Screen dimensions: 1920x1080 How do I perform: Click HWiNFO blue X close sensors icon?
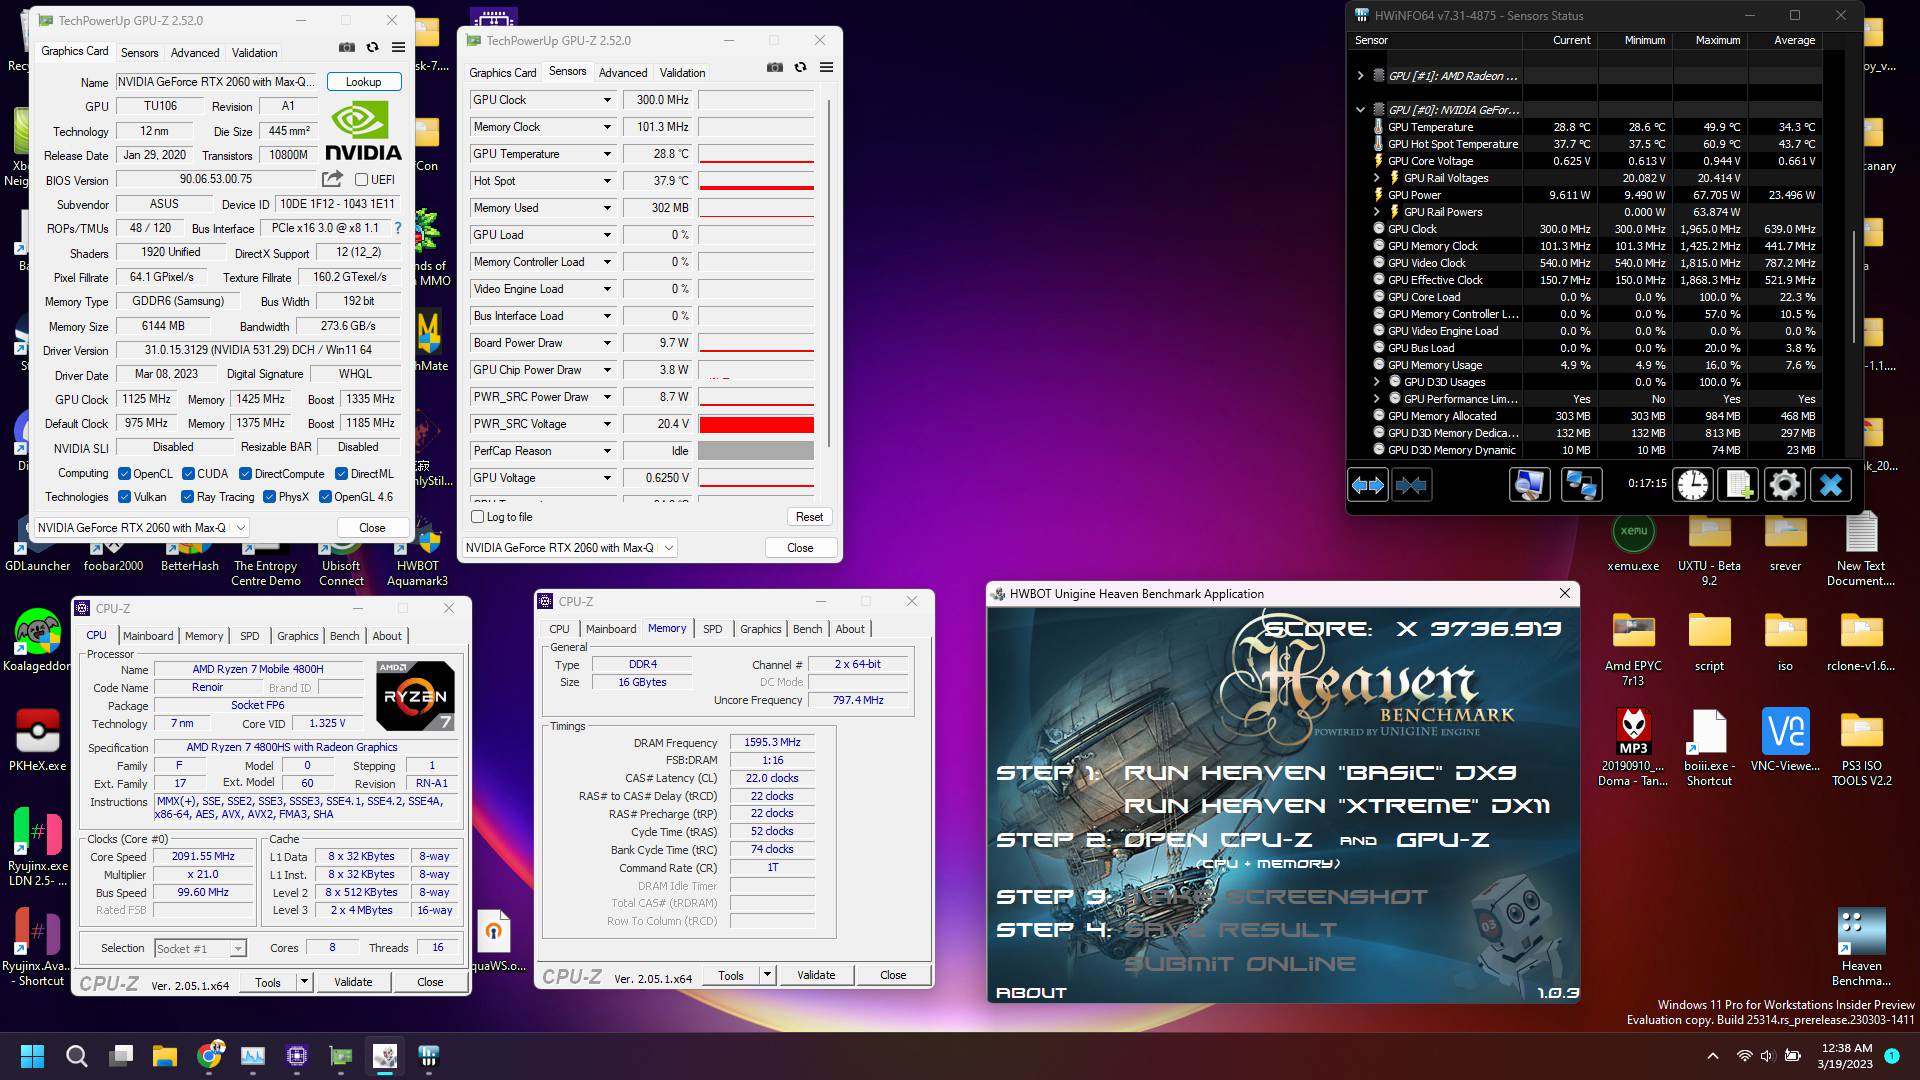1831,485
